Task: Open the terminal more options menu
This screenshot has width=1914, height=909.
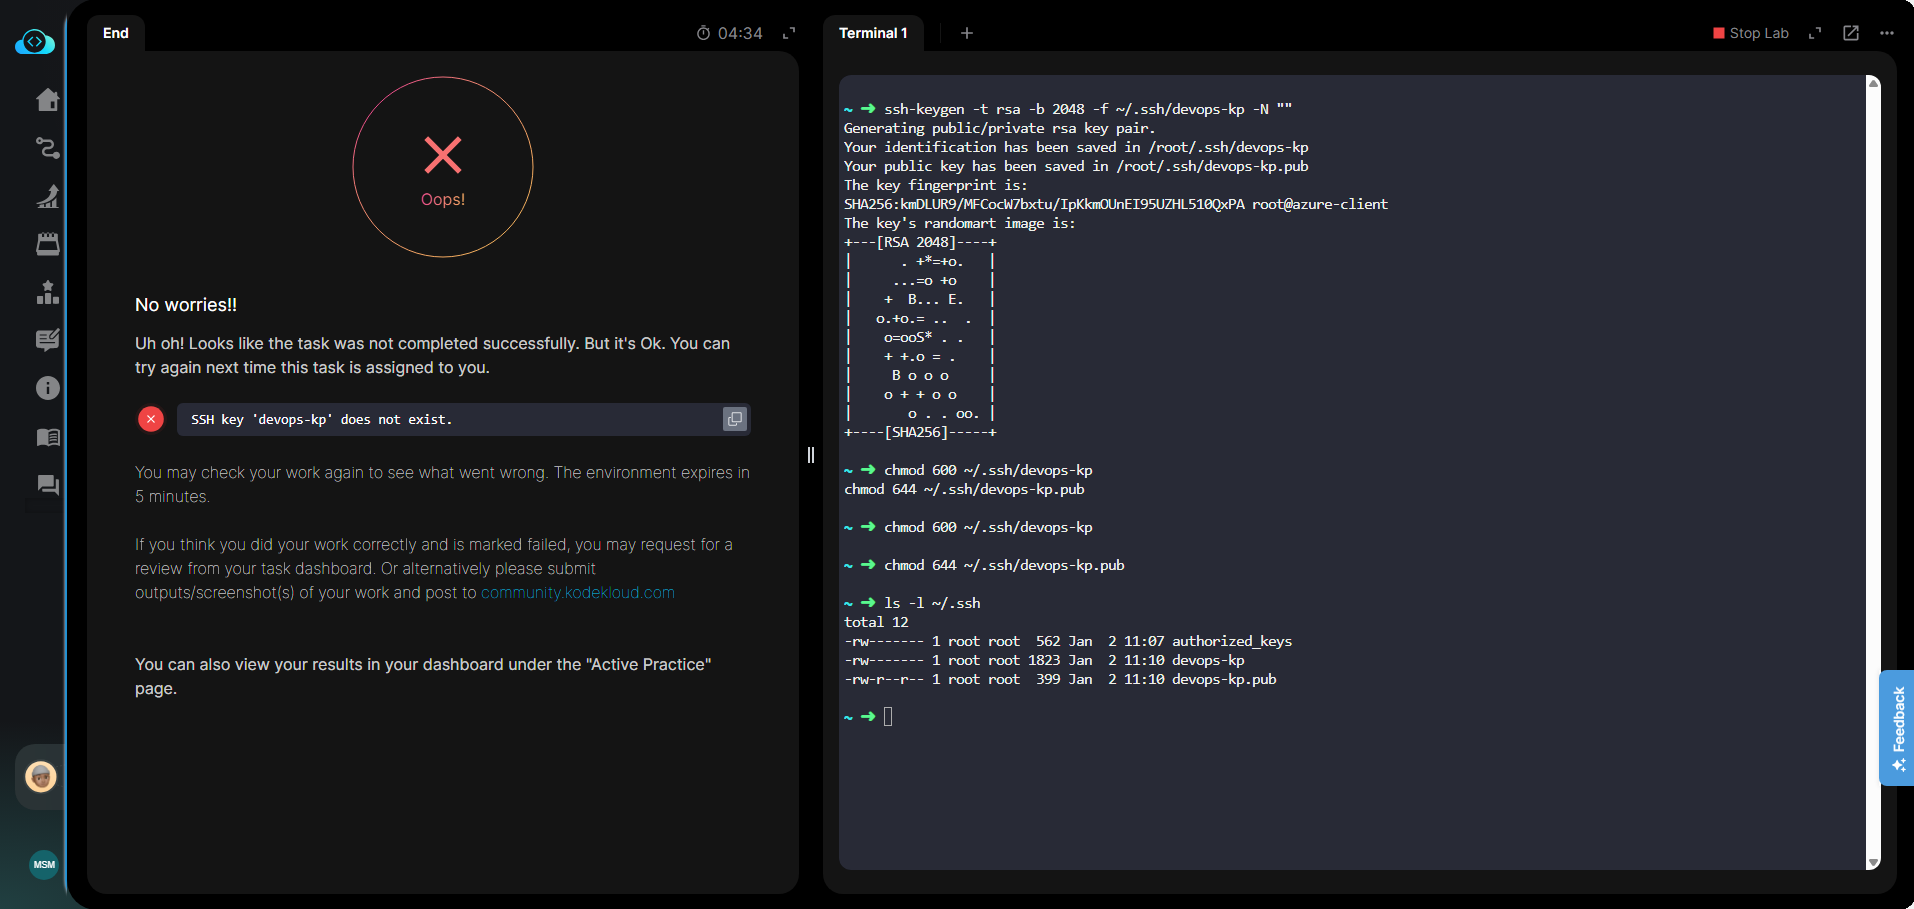Action: pos(1887,33)
